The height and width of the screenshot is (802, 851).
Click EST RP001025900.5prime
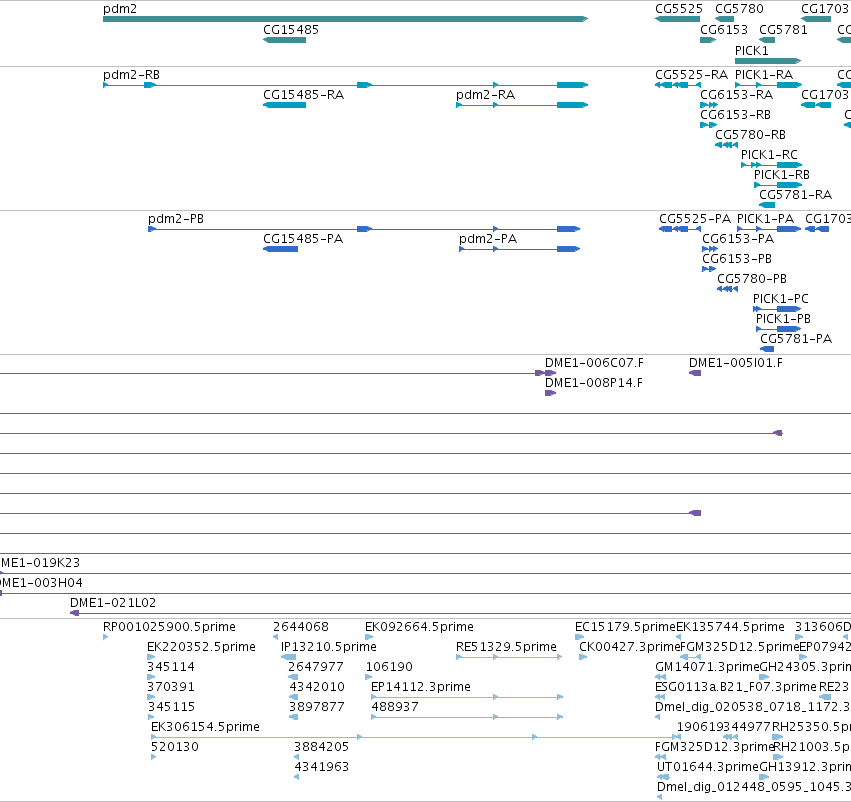tap(106, 637)
